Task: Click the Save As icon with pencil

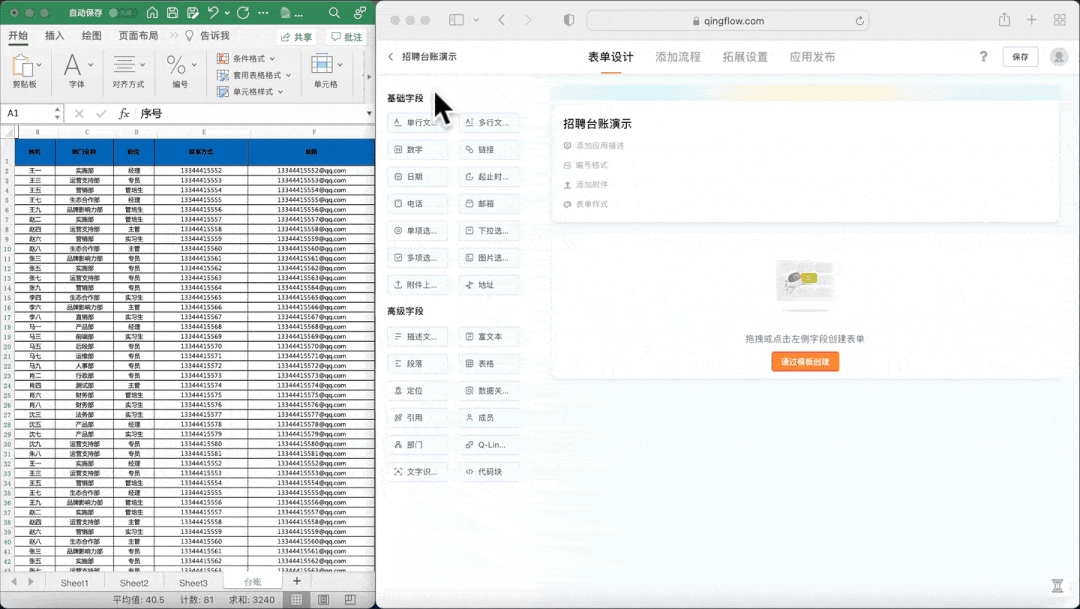Action: (x=193, y=12)
